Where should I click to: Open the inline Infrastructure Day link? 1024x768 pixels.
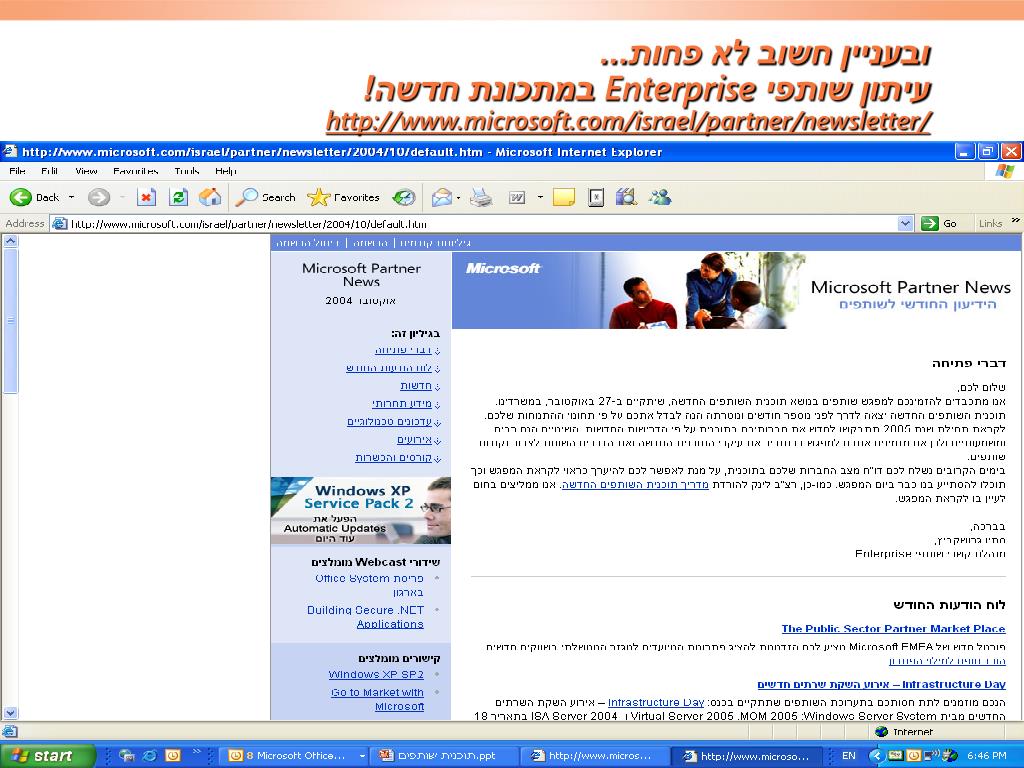click(x=656, y=703)
